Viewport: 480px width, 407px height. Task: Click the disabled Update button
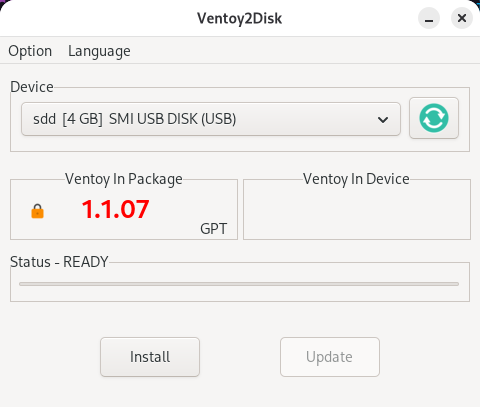[330, 357]
